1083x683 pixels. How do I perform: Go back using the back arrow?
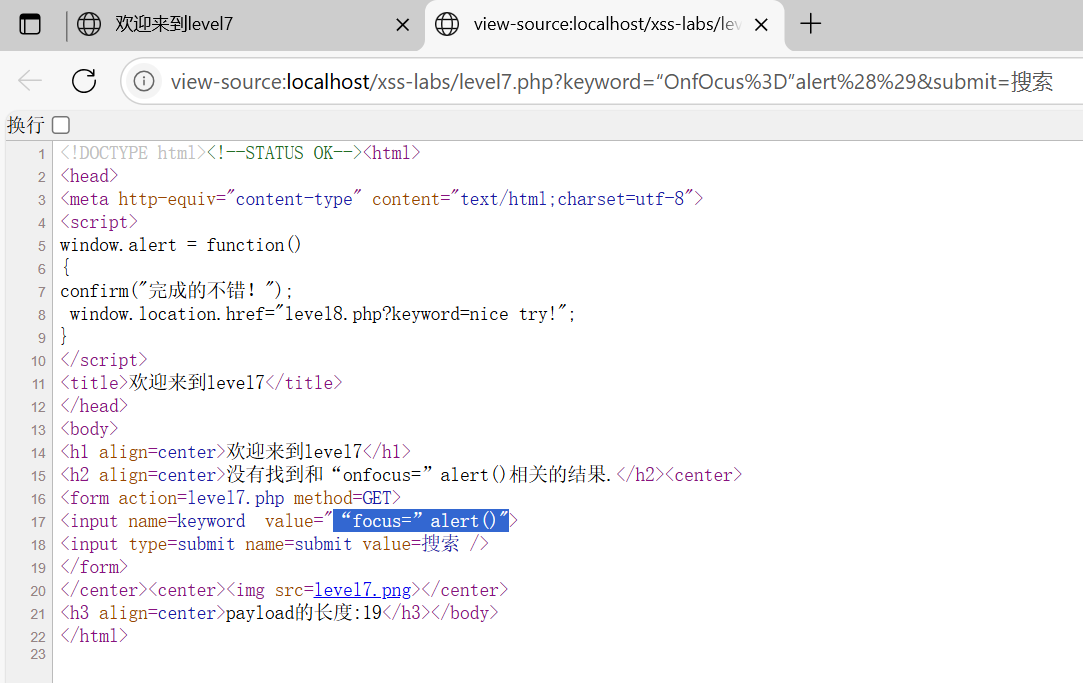pyautogui.click(x=30, y=81)
